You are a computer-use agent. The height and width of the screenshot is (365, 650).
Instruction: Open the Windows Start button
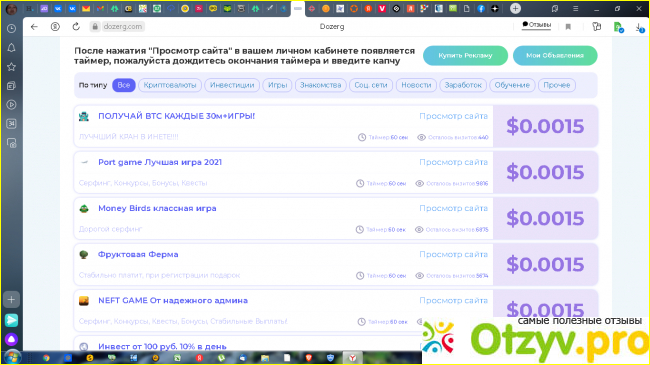12,357
